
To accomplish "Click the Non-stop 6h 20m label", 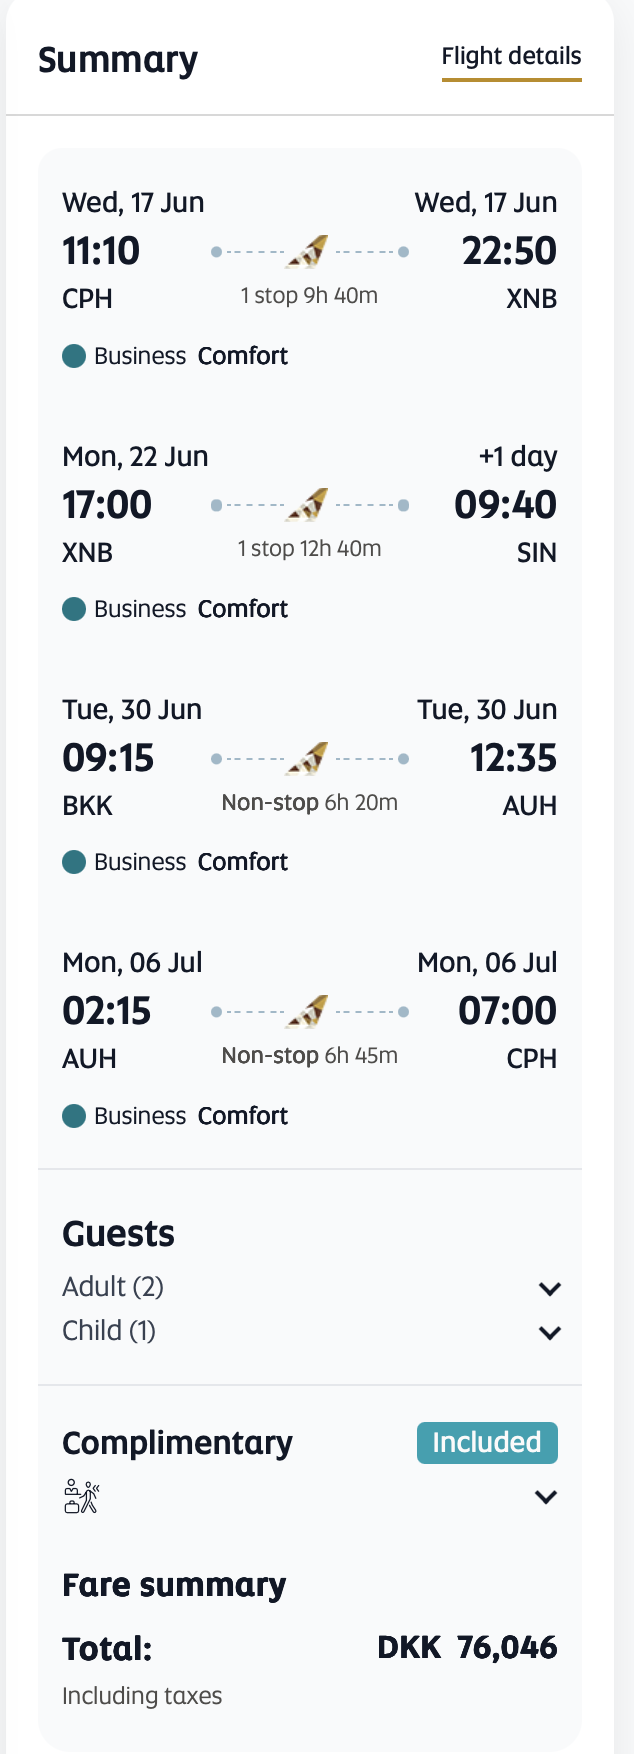I will coord(309,802).
